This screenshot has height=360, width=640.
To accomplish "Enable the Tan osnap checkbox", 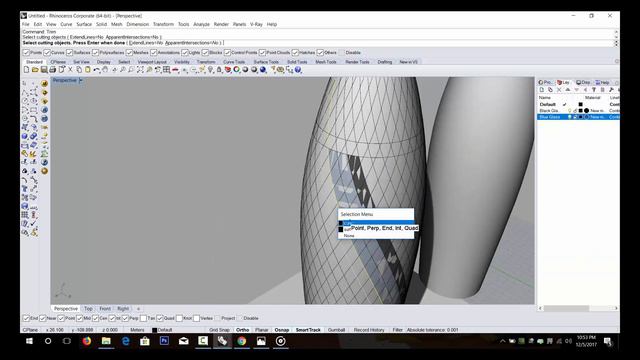I will [143, 318].
